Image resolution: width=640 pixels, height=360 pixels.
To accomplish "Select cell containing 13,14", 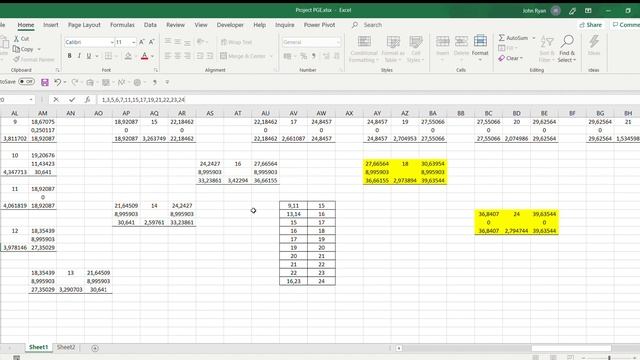I will pos(293,214).
